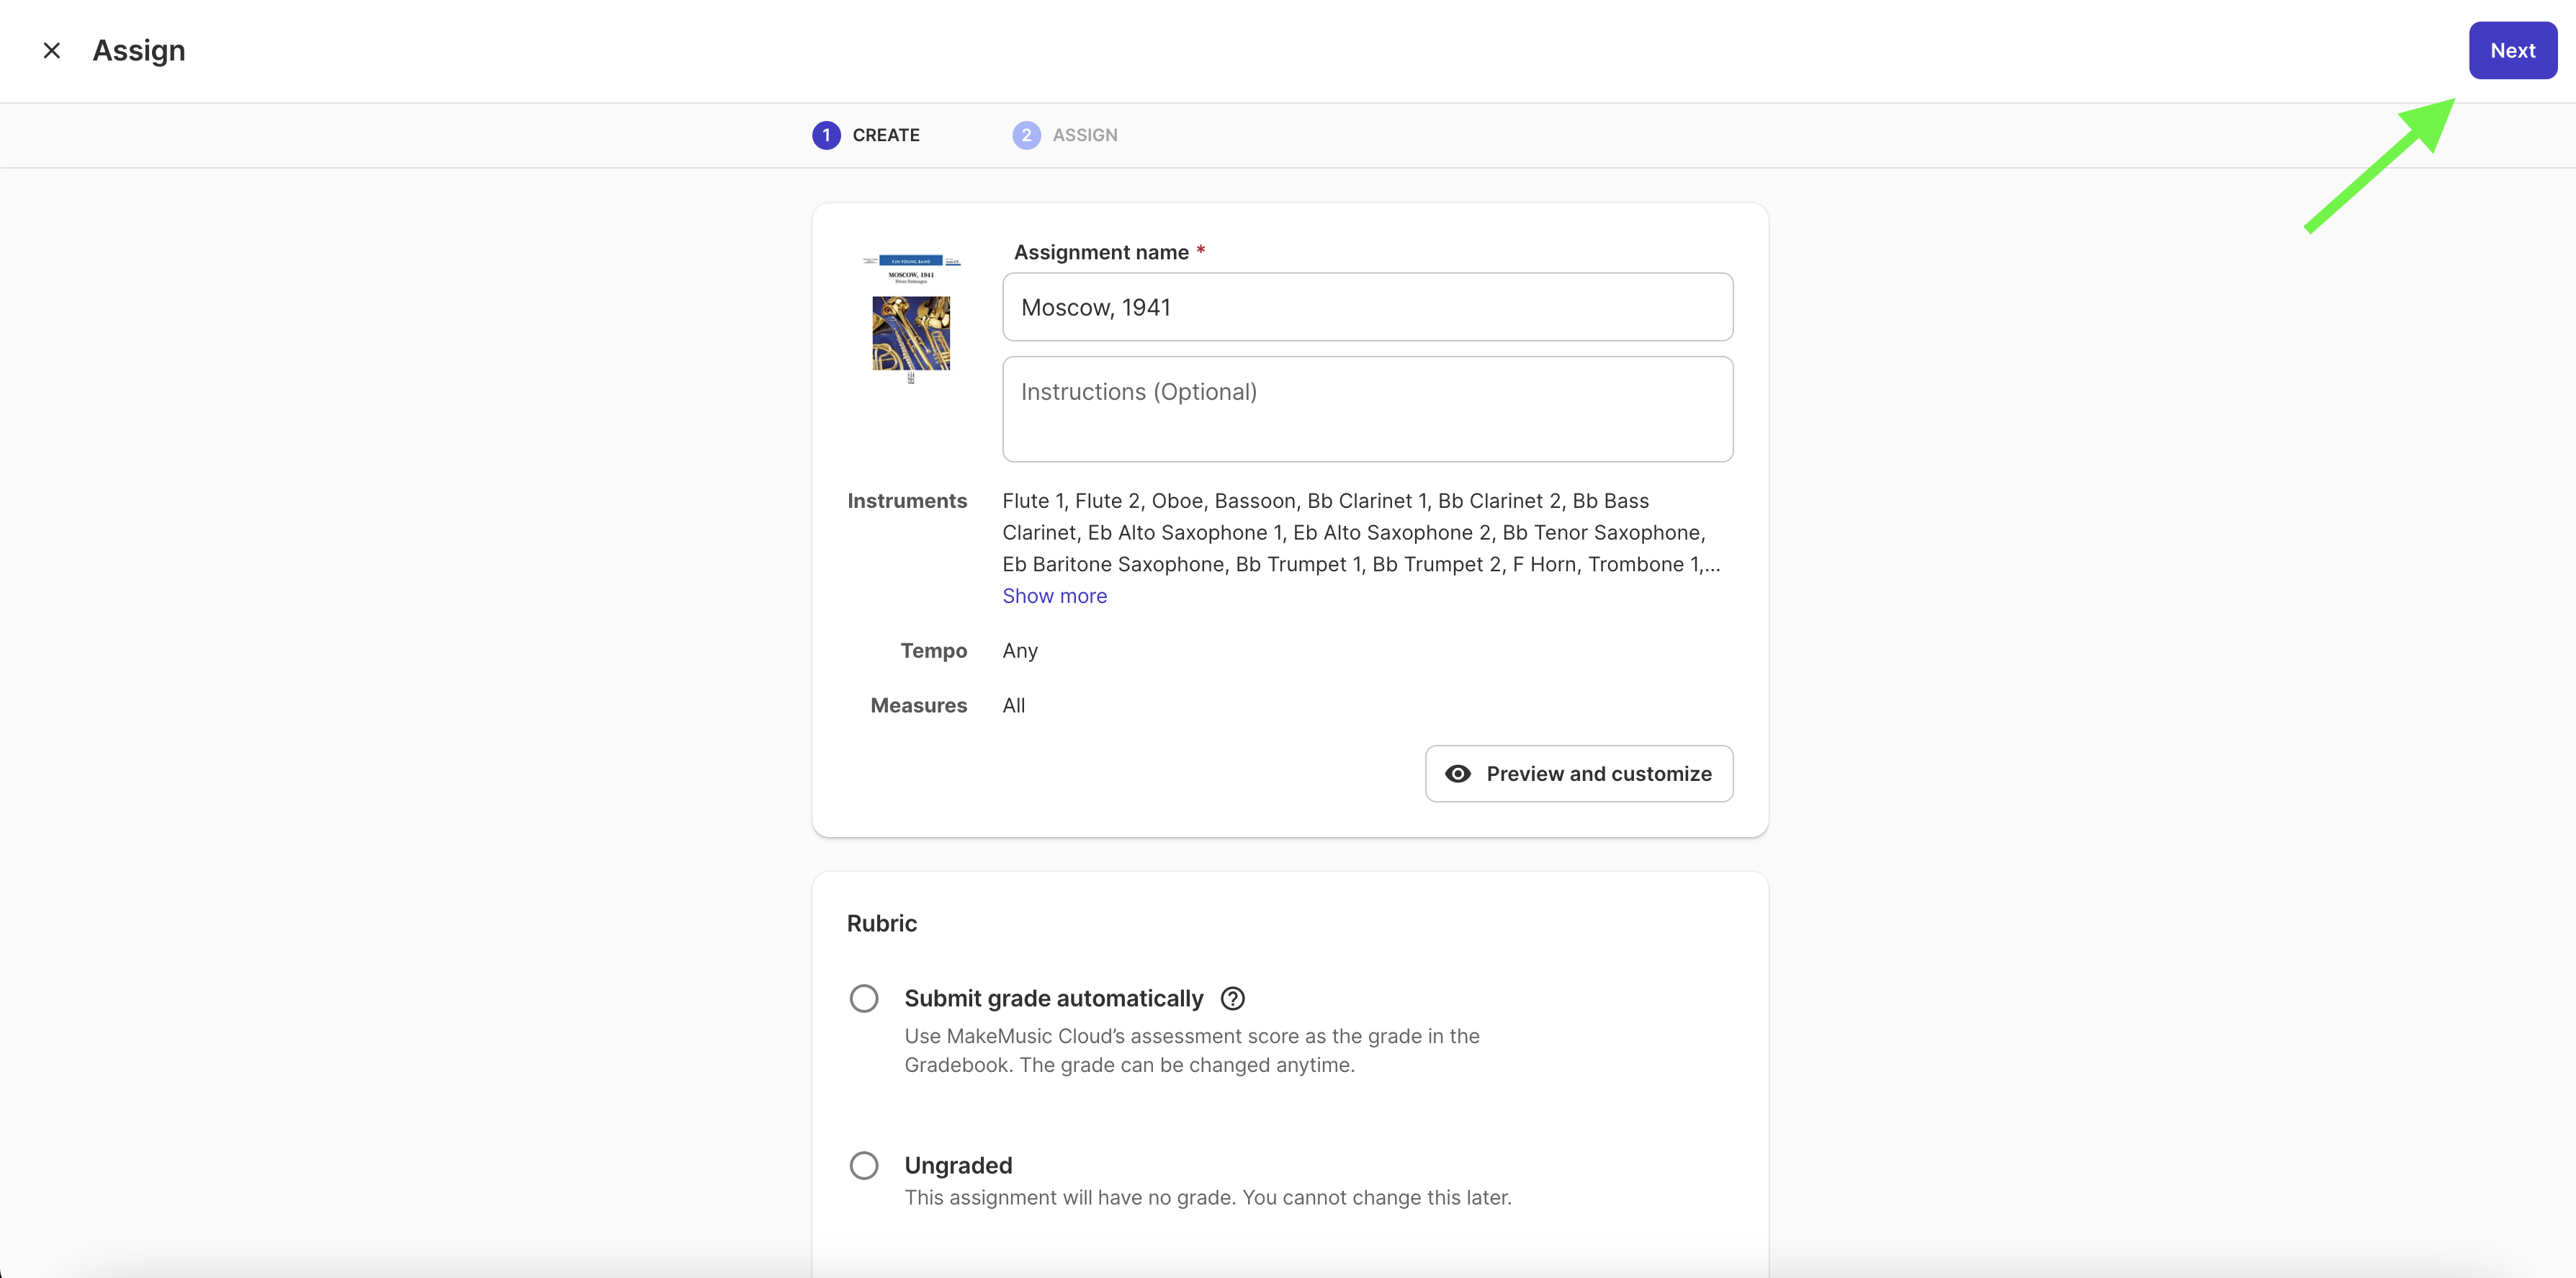
Task: Click the step 1 circle icon
Action: 826,135
